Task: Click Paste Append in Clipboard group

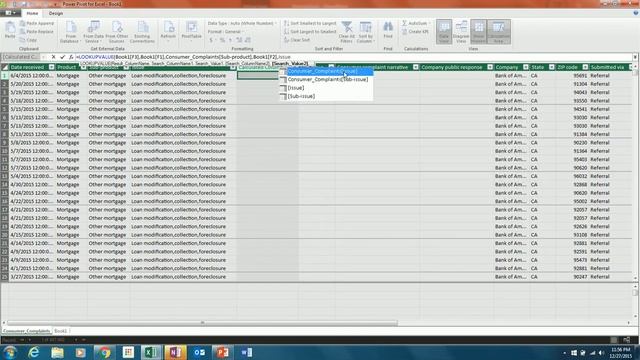Action: [37, 23]
